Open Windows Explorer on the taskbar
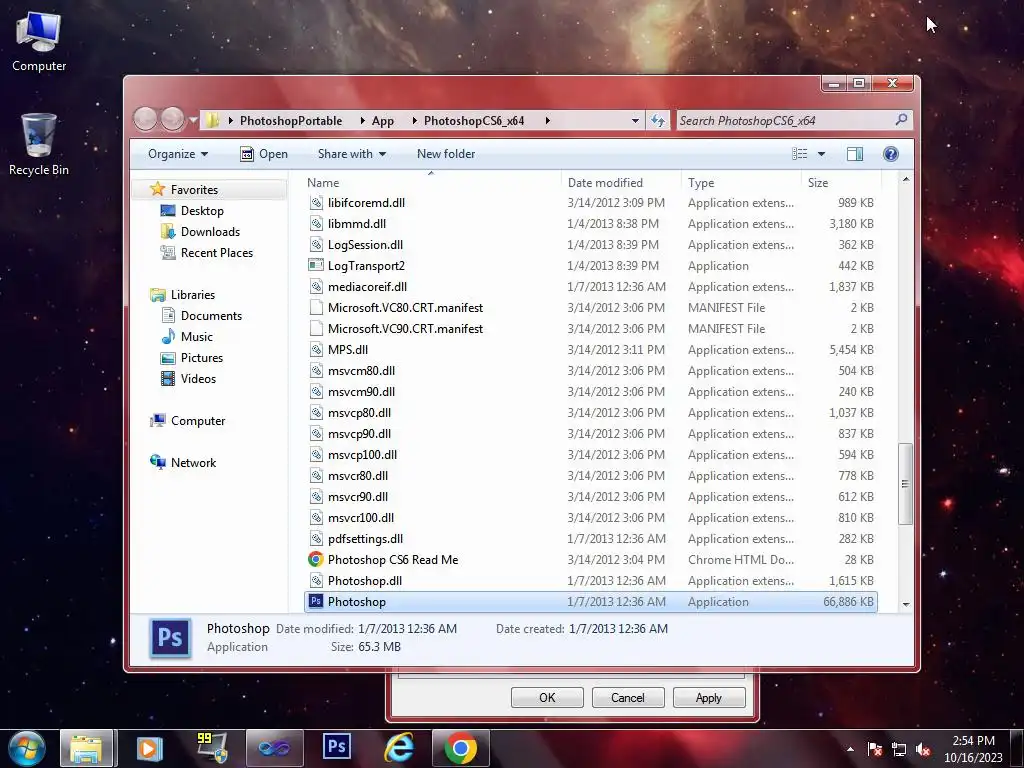The width and height of the screenshot is (1024, 768). pyautogui.click(x=87, y=748)
